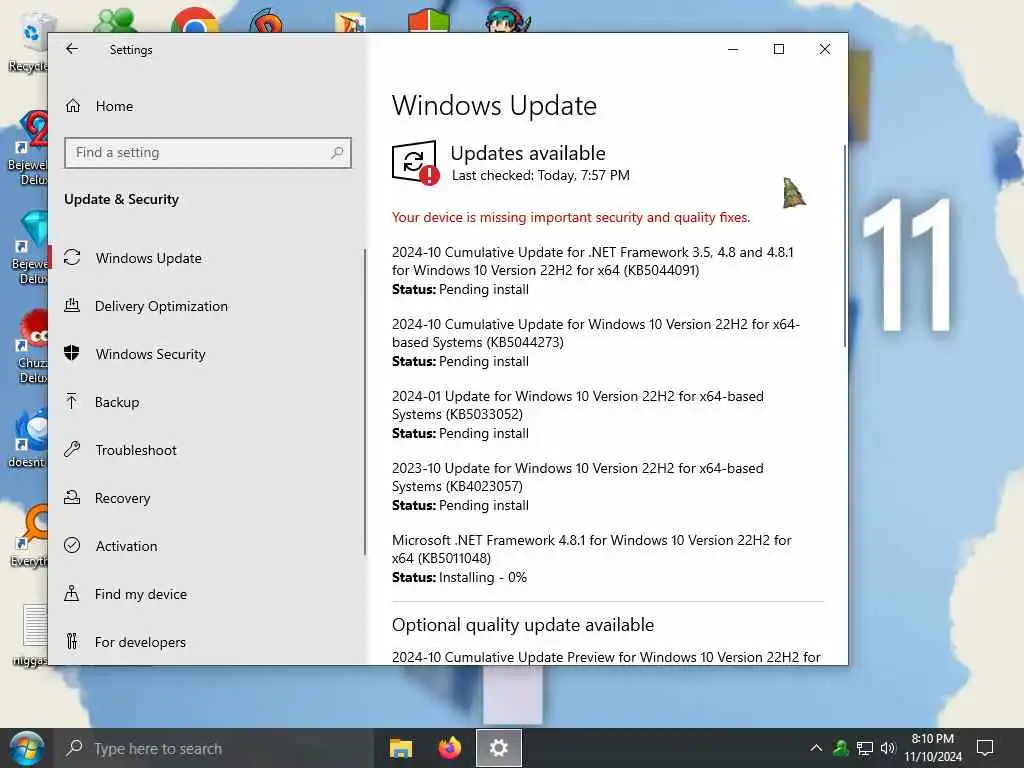
Task: Select the Activation checkmark icon
Action: [72, 545]
